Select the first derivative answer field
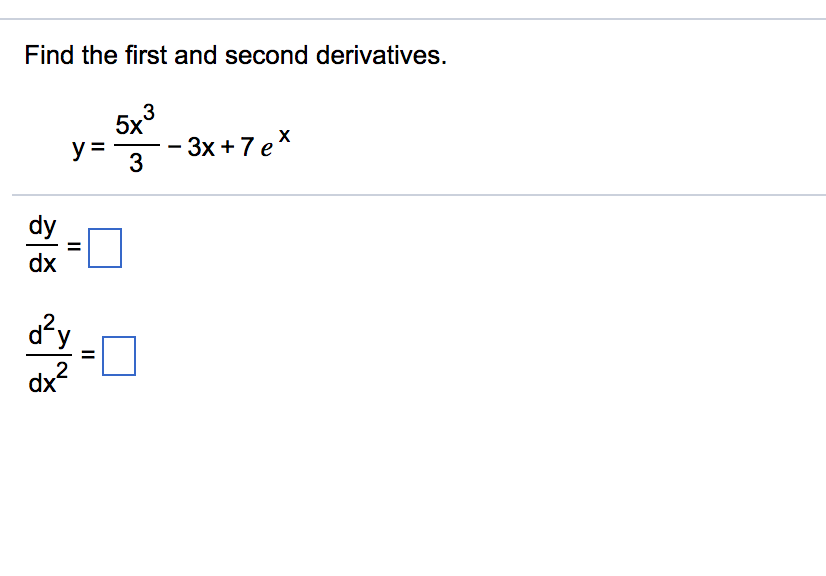 (105, 249)
